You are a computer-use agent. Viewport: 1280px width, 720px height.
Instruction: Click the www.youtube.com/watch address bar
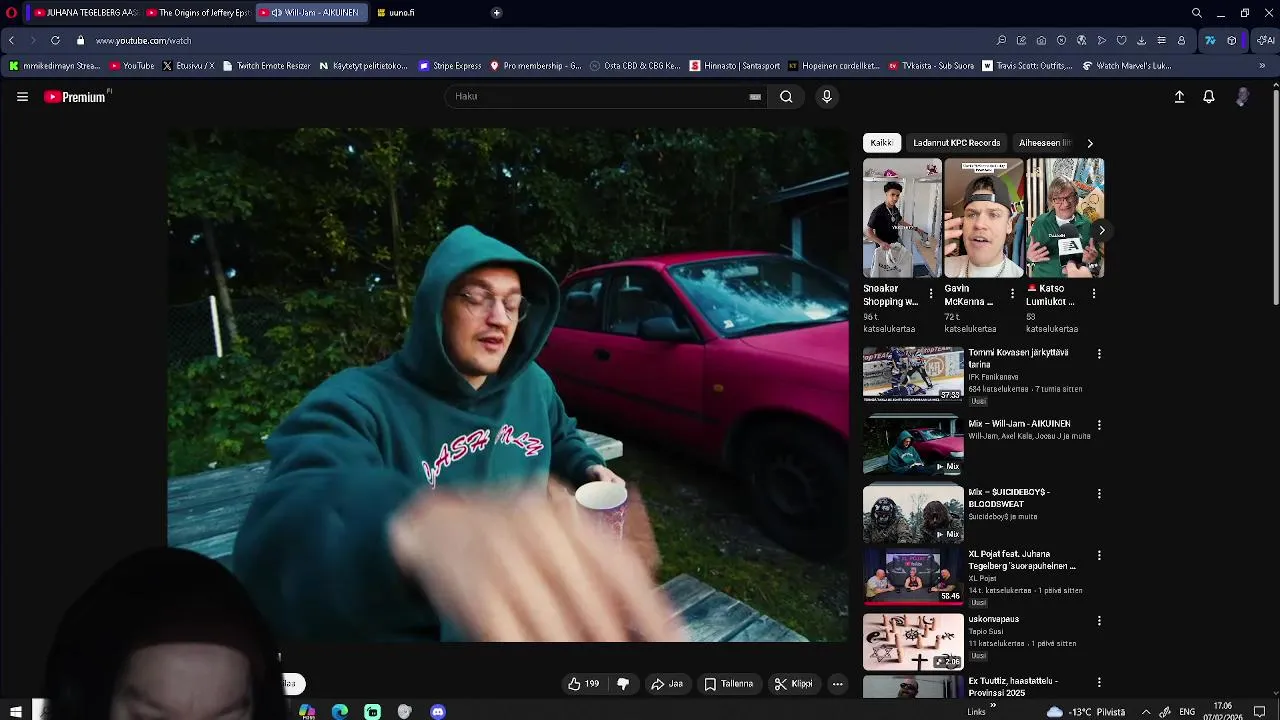[x=143, y=41]
